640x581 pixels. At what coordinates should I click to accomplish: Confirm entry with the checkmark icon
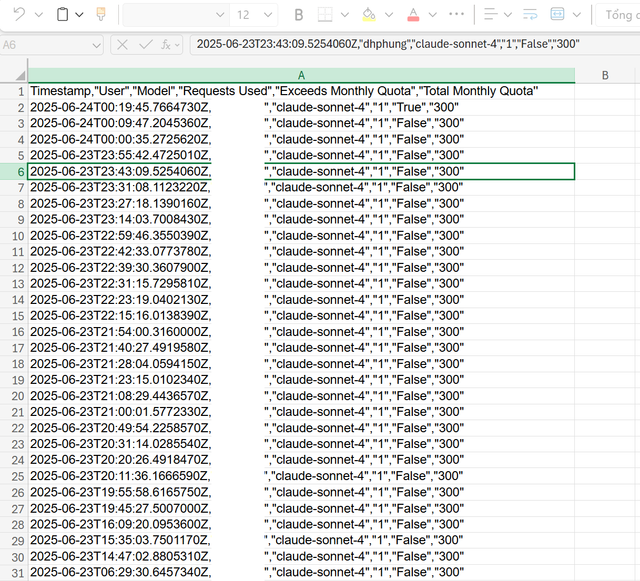146,45
